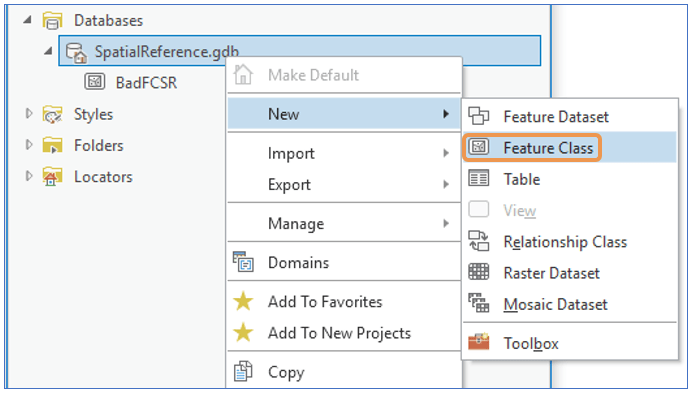This screenshot has width=692, height=394.
Task: Click the Databases folder icon
Action: click(x=53, y=20)
